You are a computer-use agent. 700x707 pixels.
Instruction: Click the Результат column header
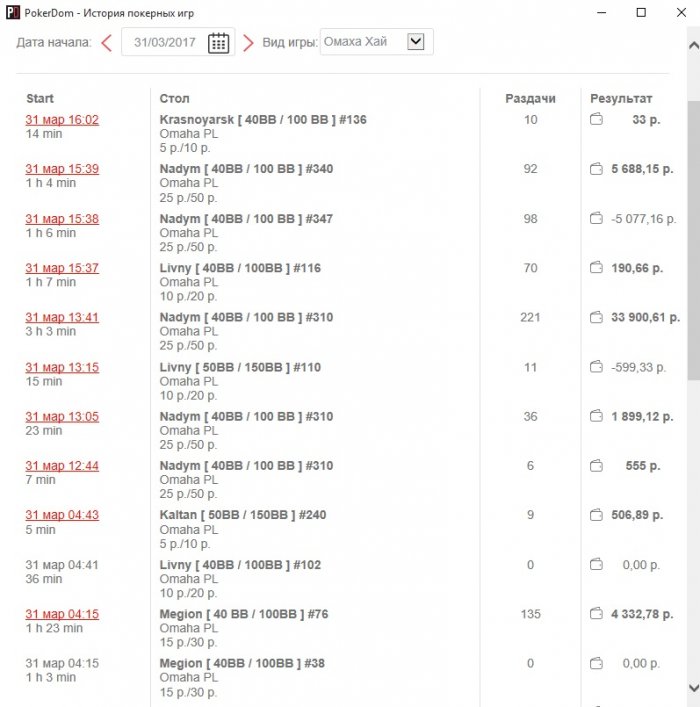click(x=621, y=98)
